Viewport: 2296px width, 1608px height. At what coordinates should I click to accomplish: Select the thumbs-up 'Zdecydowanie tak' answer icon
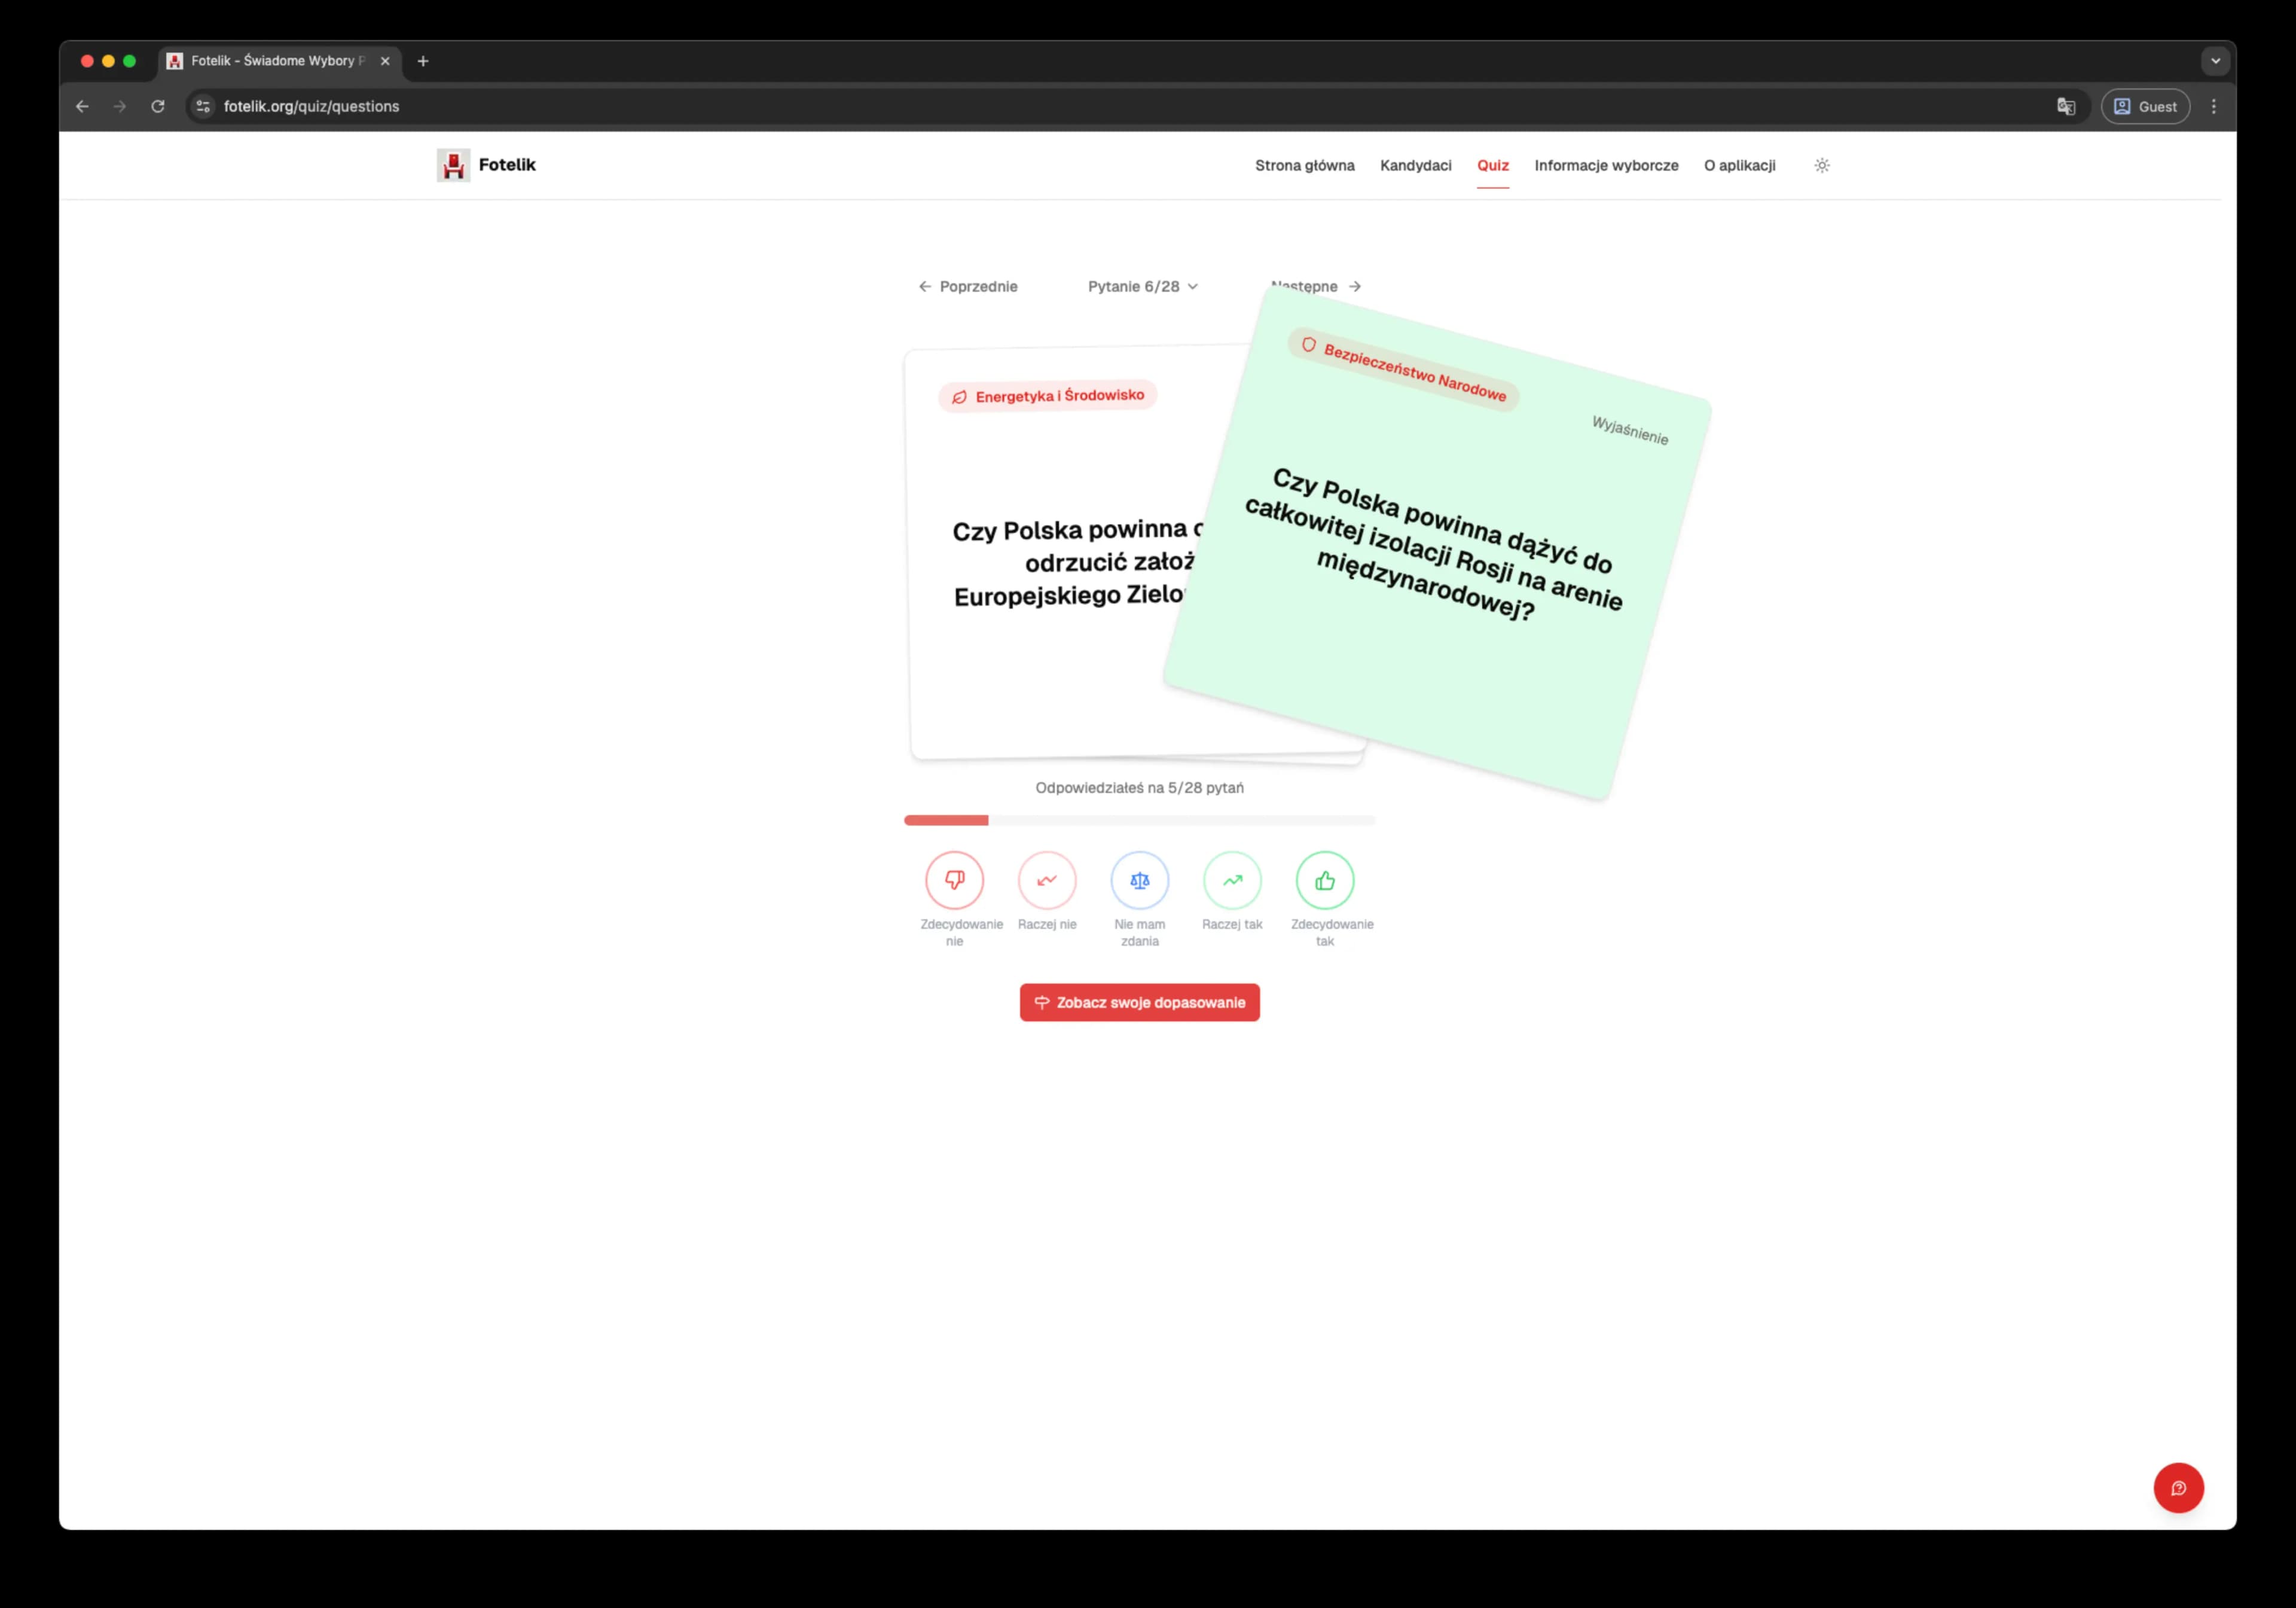point(1325,881)
